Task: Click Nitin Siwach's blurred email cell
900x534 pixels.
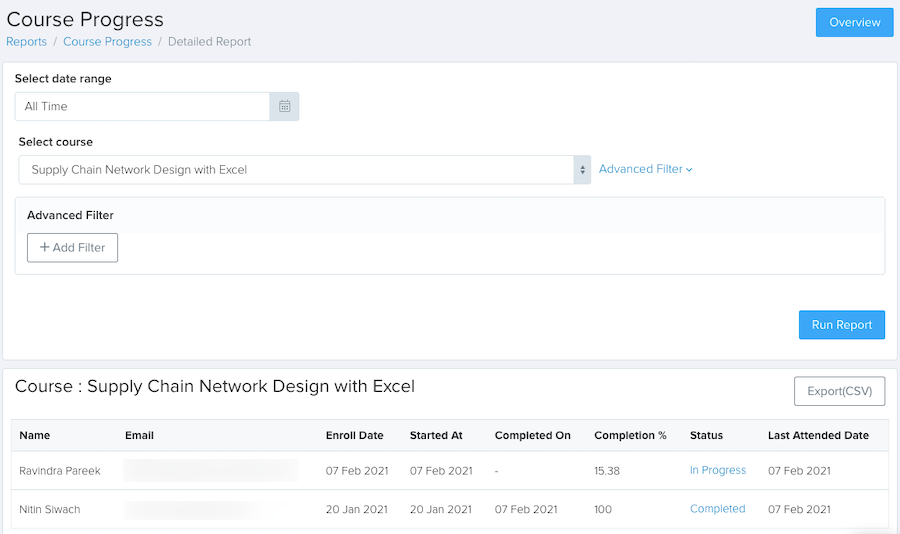Action: click(x=195, y=509)
